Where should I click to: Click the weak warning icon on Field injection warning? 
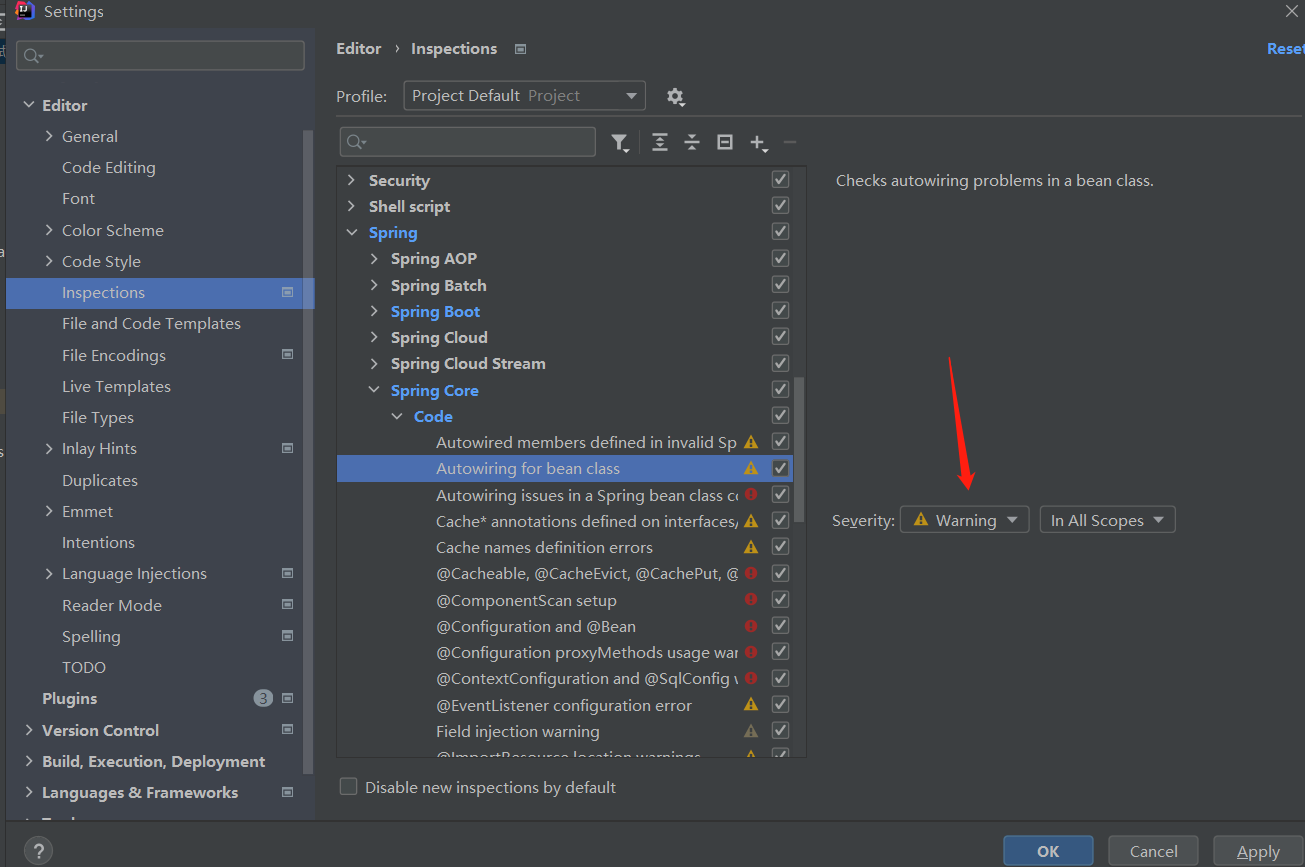pyautogui.click(x=751, y=731)
